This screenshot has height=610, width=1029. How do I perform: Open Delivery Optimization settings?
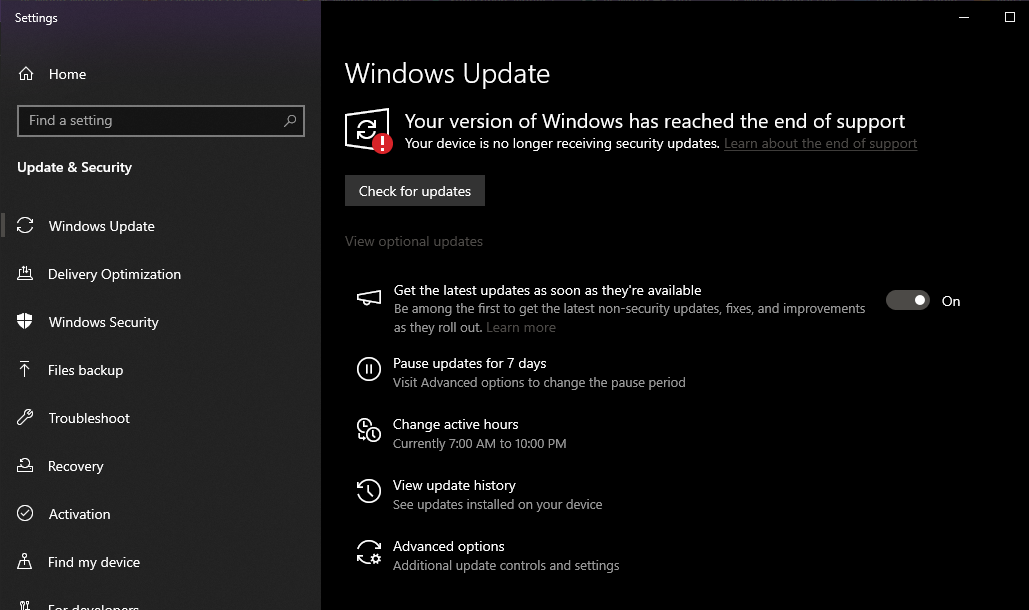click(114, 274)
